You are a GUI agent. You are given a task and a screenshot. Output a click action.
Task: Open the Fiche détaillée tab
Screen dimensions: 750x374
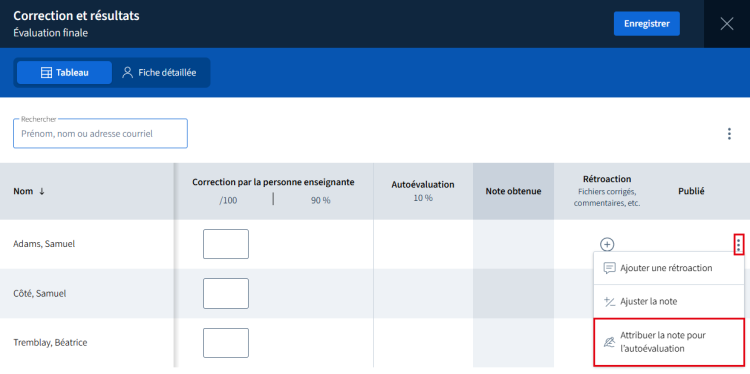(x=160, y=73)
